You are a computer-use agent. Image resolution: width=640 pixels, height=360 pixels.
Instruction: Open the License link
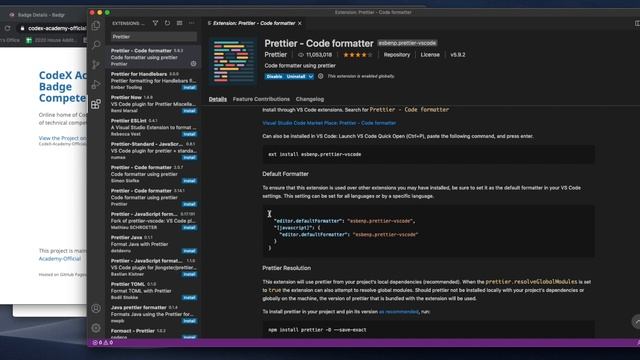tap(430, 55)
